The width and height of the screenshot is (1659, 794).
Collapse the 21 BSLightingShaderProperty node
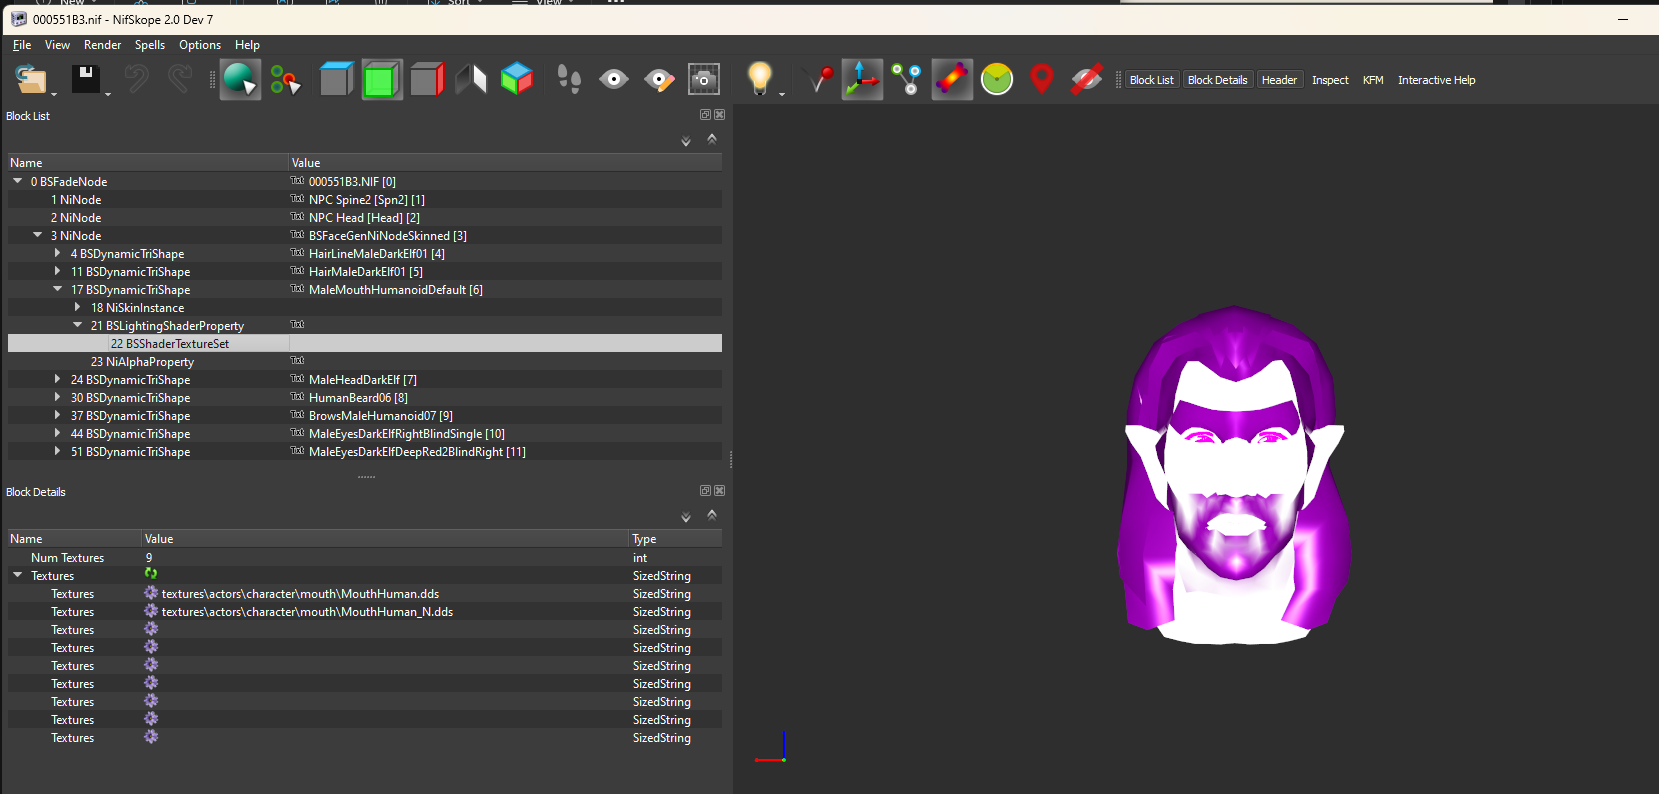click(x=78, y=325)
